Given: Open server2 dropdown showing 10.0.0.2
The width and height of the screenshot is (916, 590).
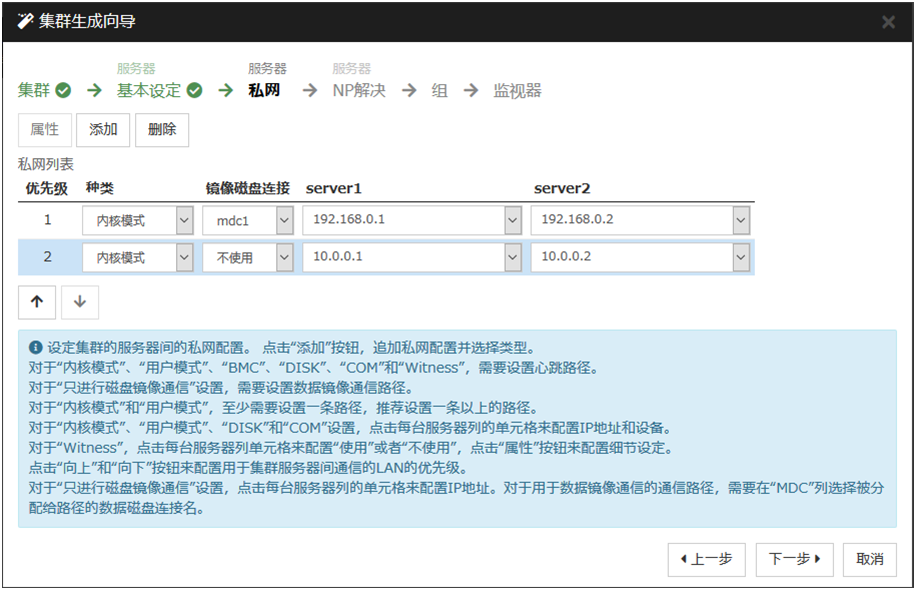Looking at the screenshot, I should coord(740,258).
